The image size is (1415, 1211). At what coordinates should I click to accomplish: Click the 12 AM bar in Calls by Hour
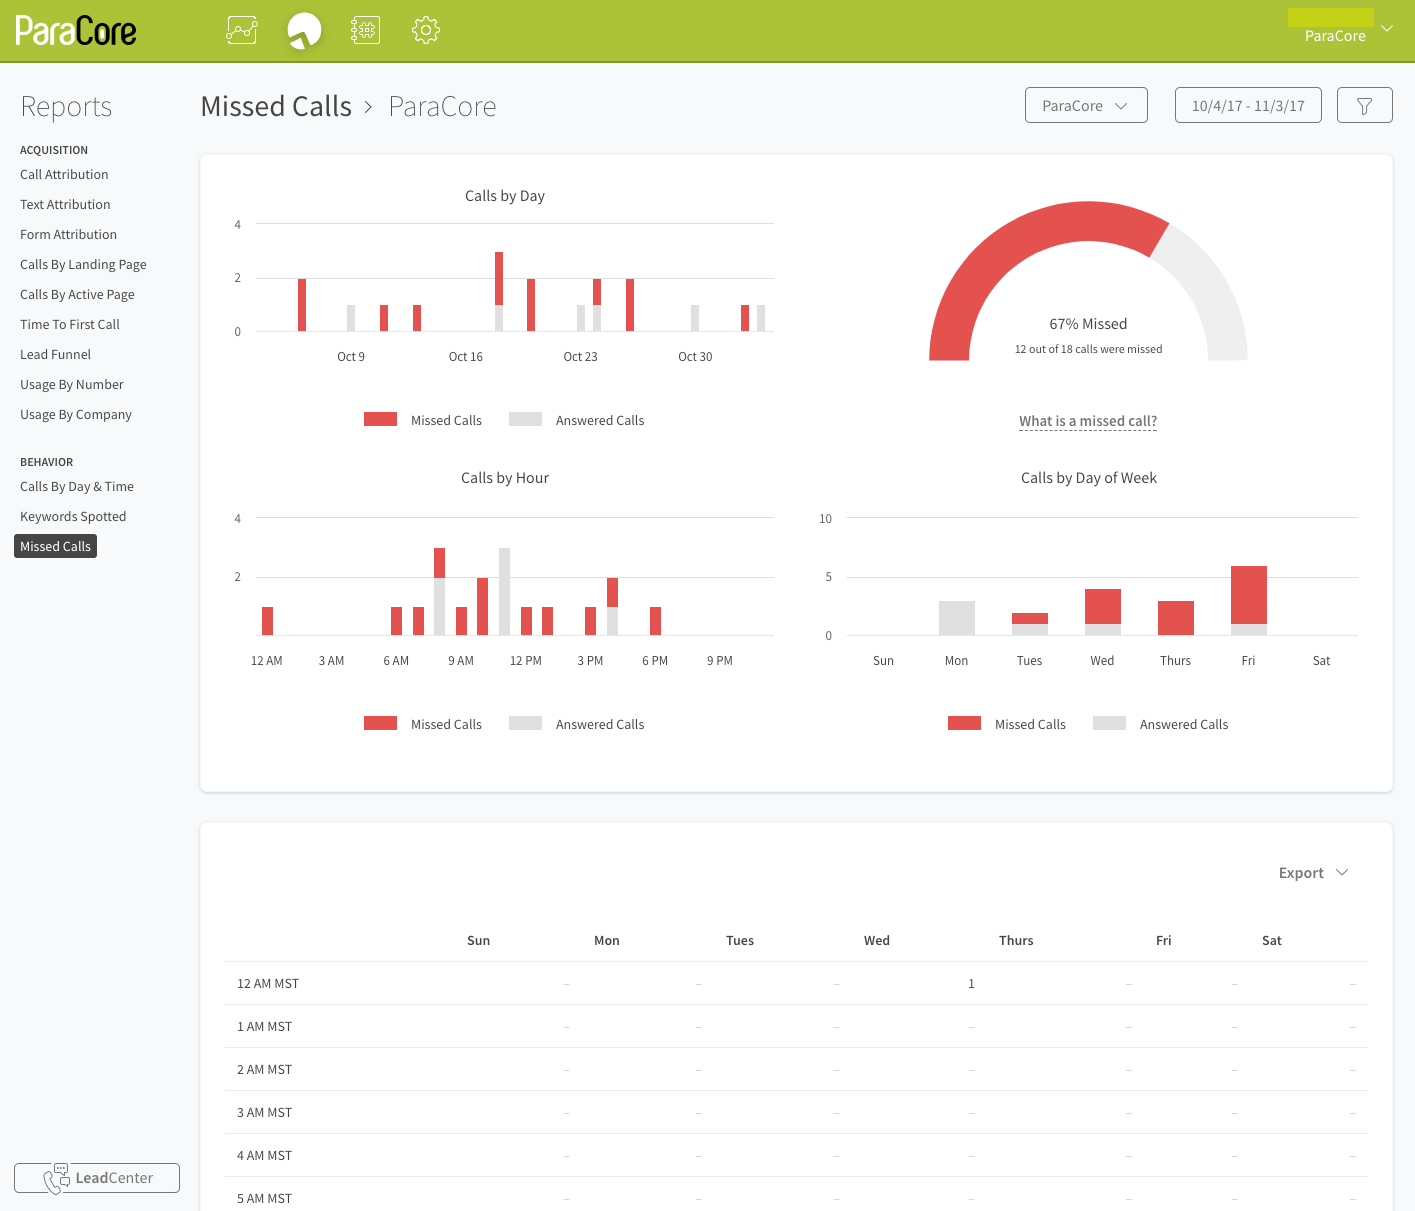tap(267, 621)
